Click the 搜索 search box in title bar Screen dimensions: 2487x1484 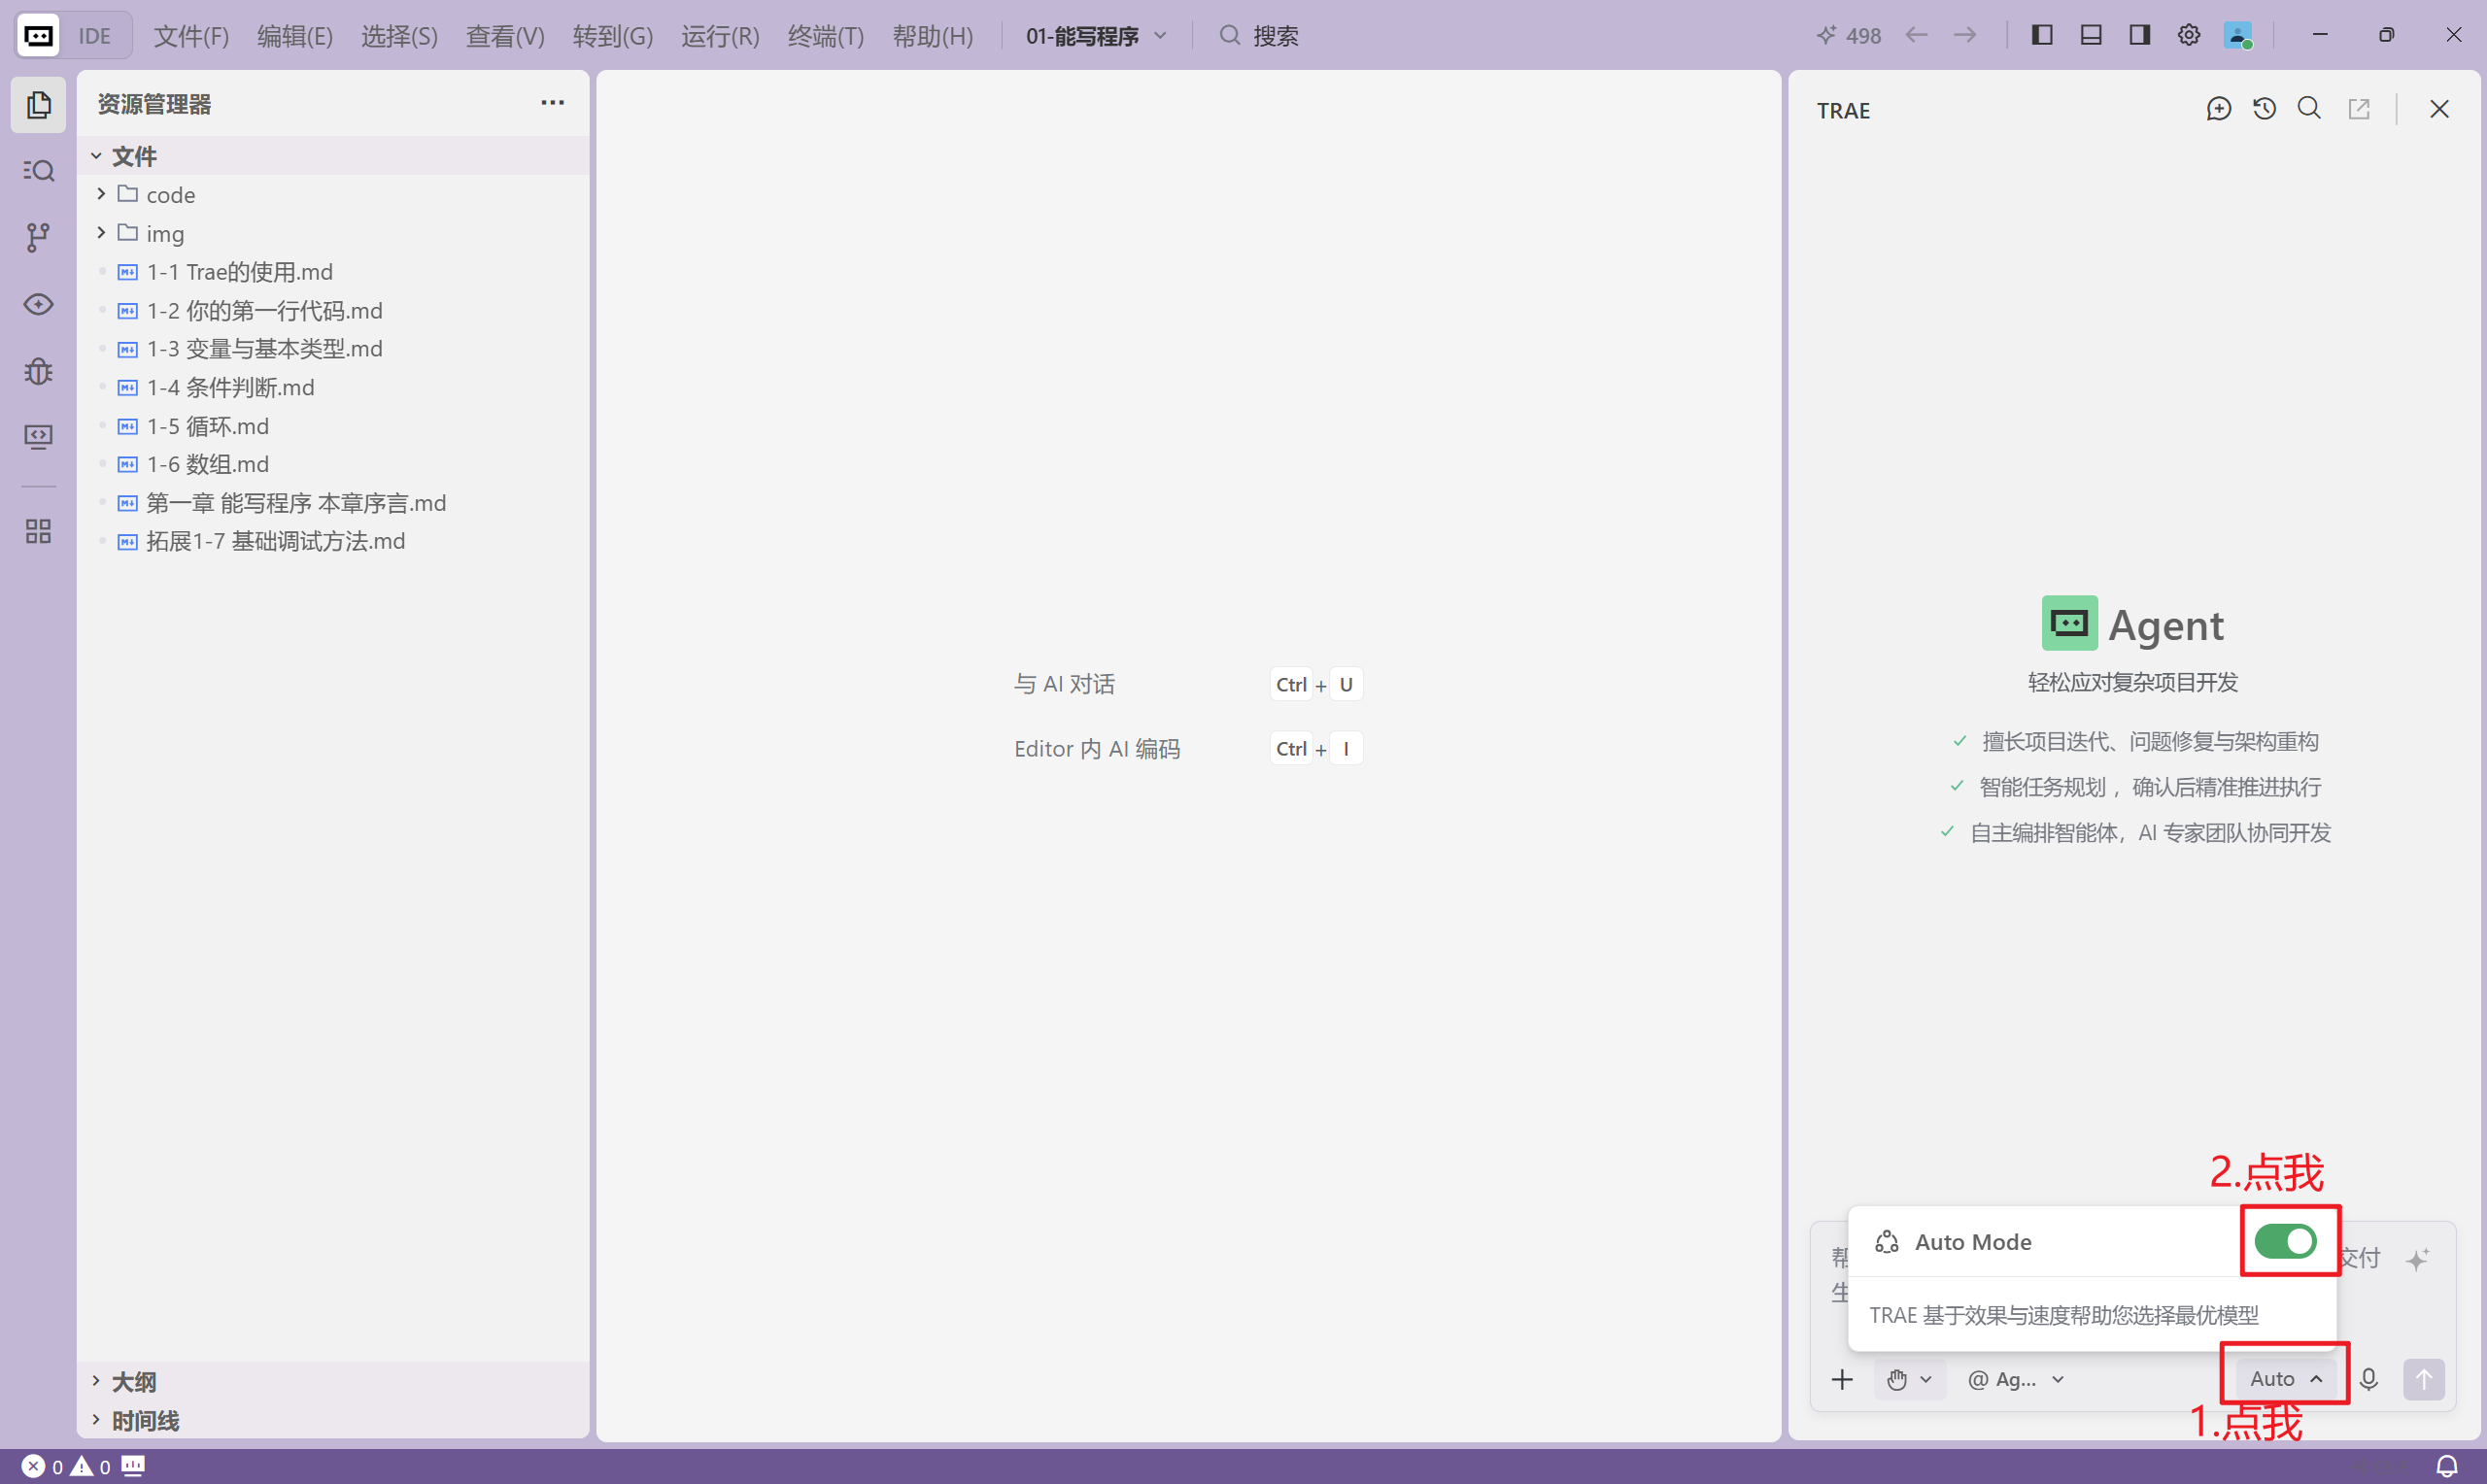tap(1258, 36)
